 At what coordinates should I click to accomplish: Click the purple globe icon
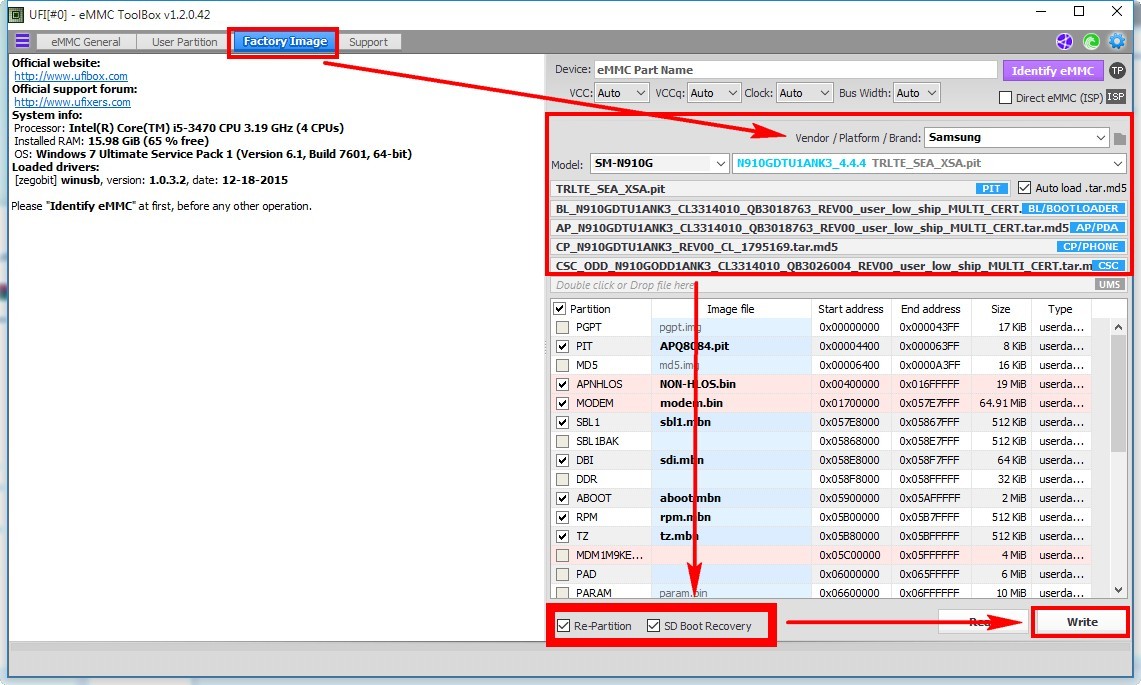1064,41
